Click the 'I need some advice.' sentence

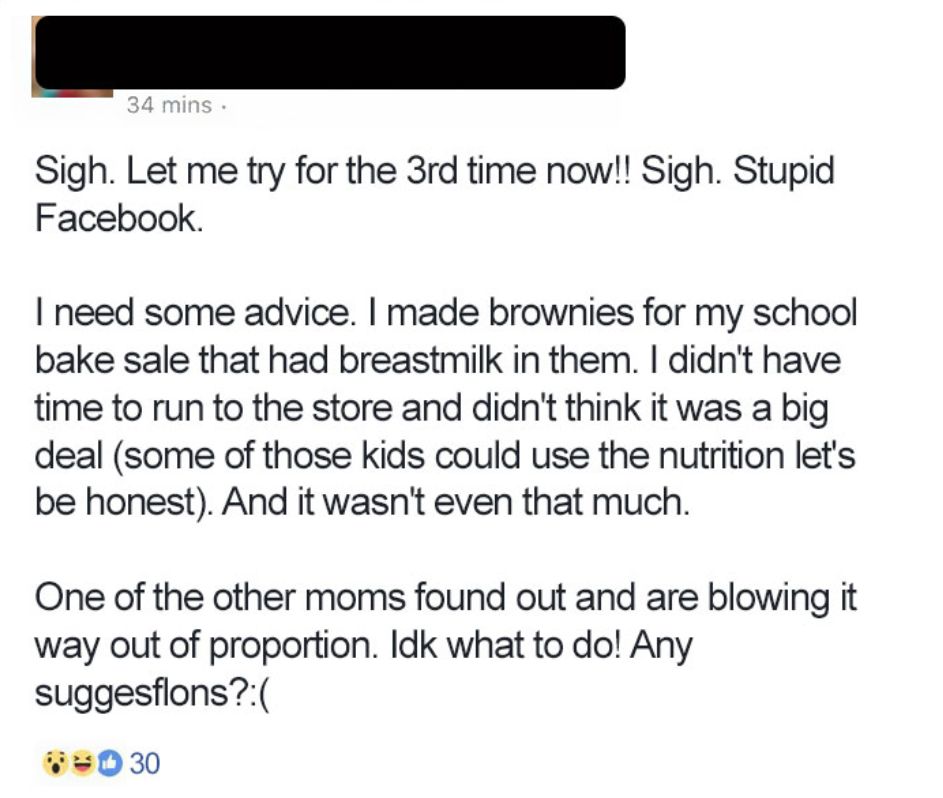click(x=193, y=313)
